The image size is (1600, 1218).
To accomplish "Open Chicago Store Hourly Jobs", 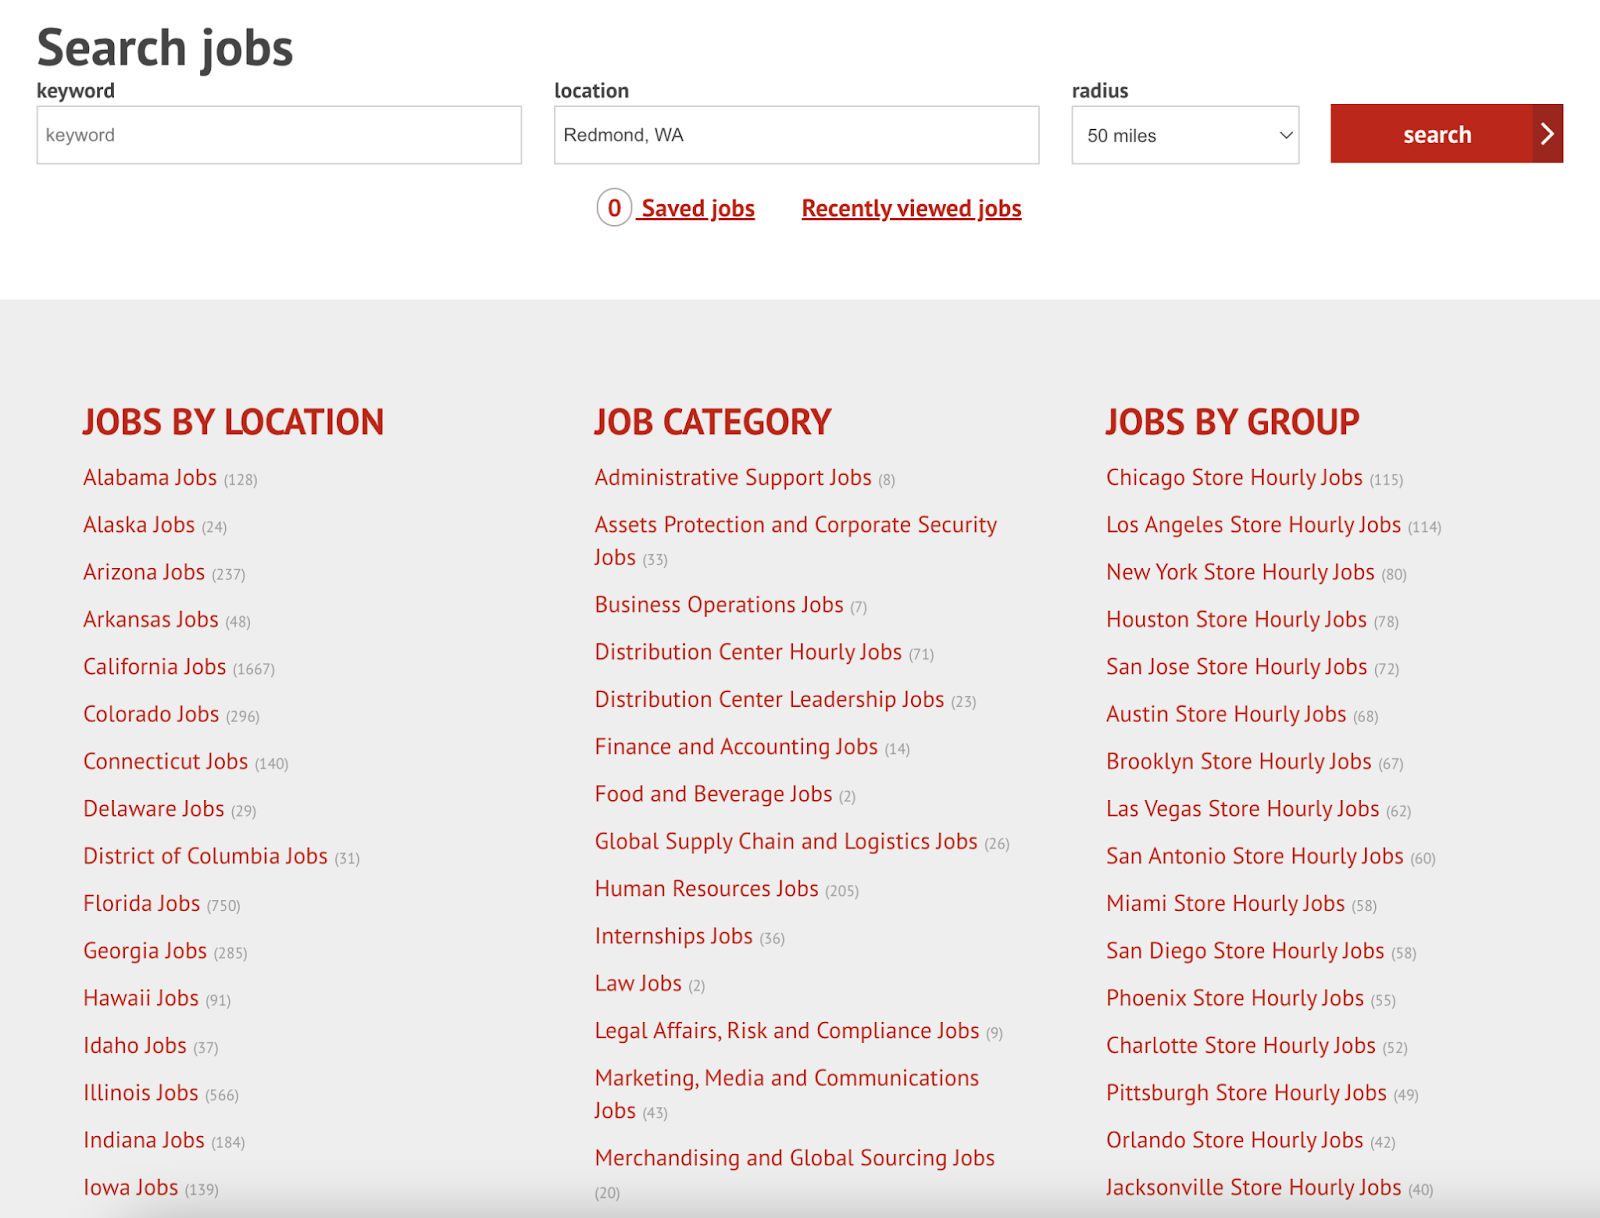I will click(x=1234, y=477).
